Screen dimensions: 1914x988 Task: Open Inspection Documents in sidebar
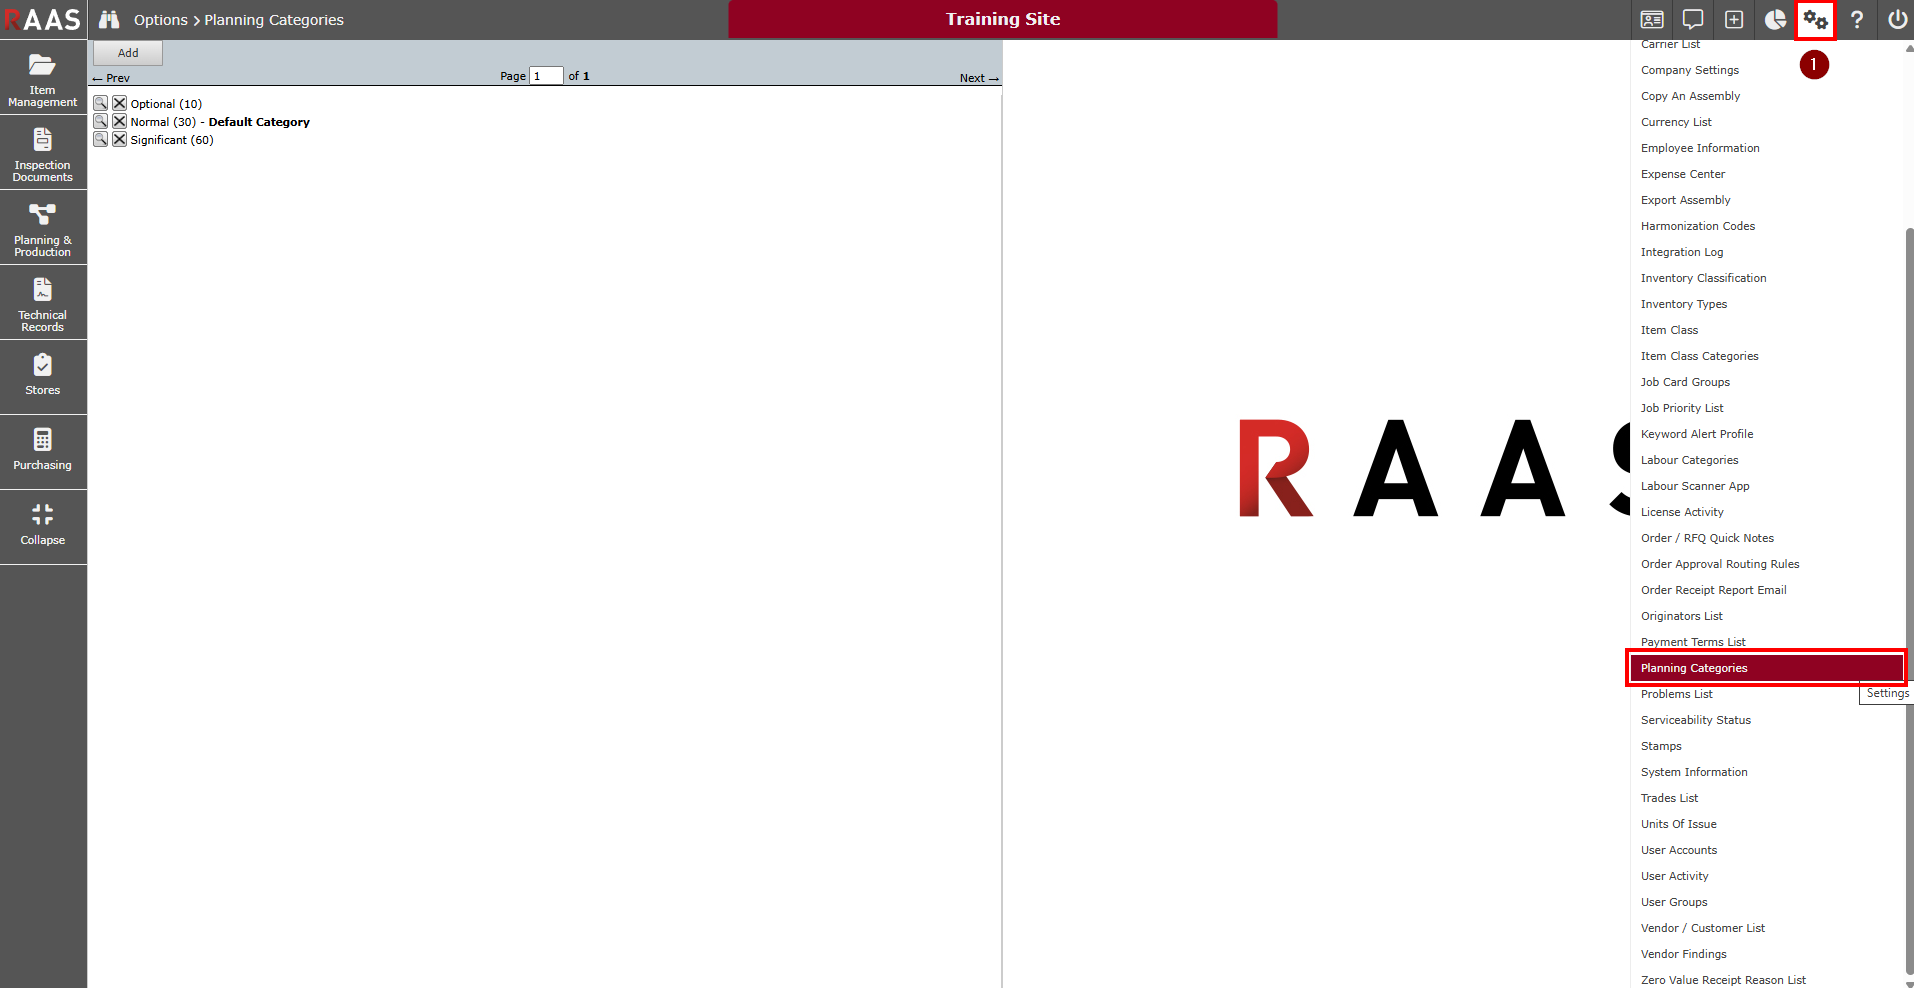(x=43, y=153)
